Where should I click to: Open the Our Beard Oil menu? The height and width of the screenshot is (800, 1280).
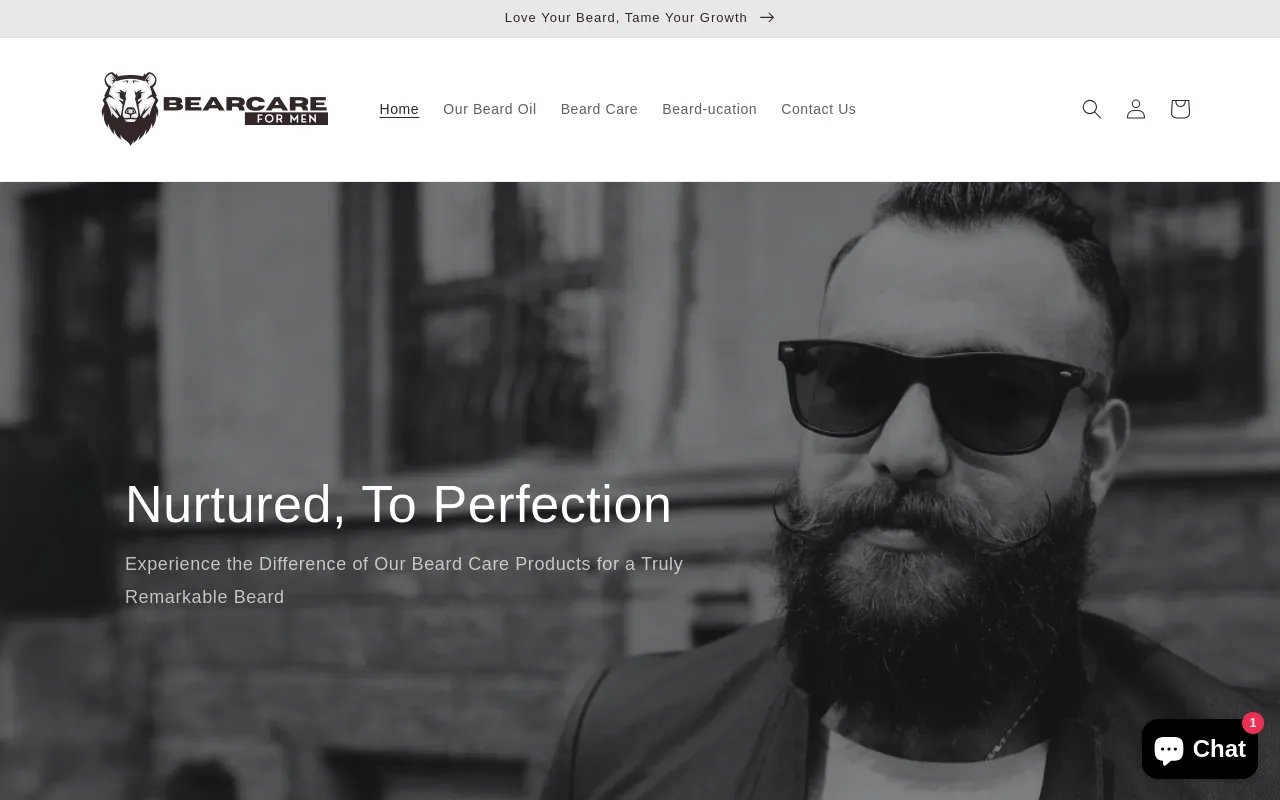tap(490, 109)
